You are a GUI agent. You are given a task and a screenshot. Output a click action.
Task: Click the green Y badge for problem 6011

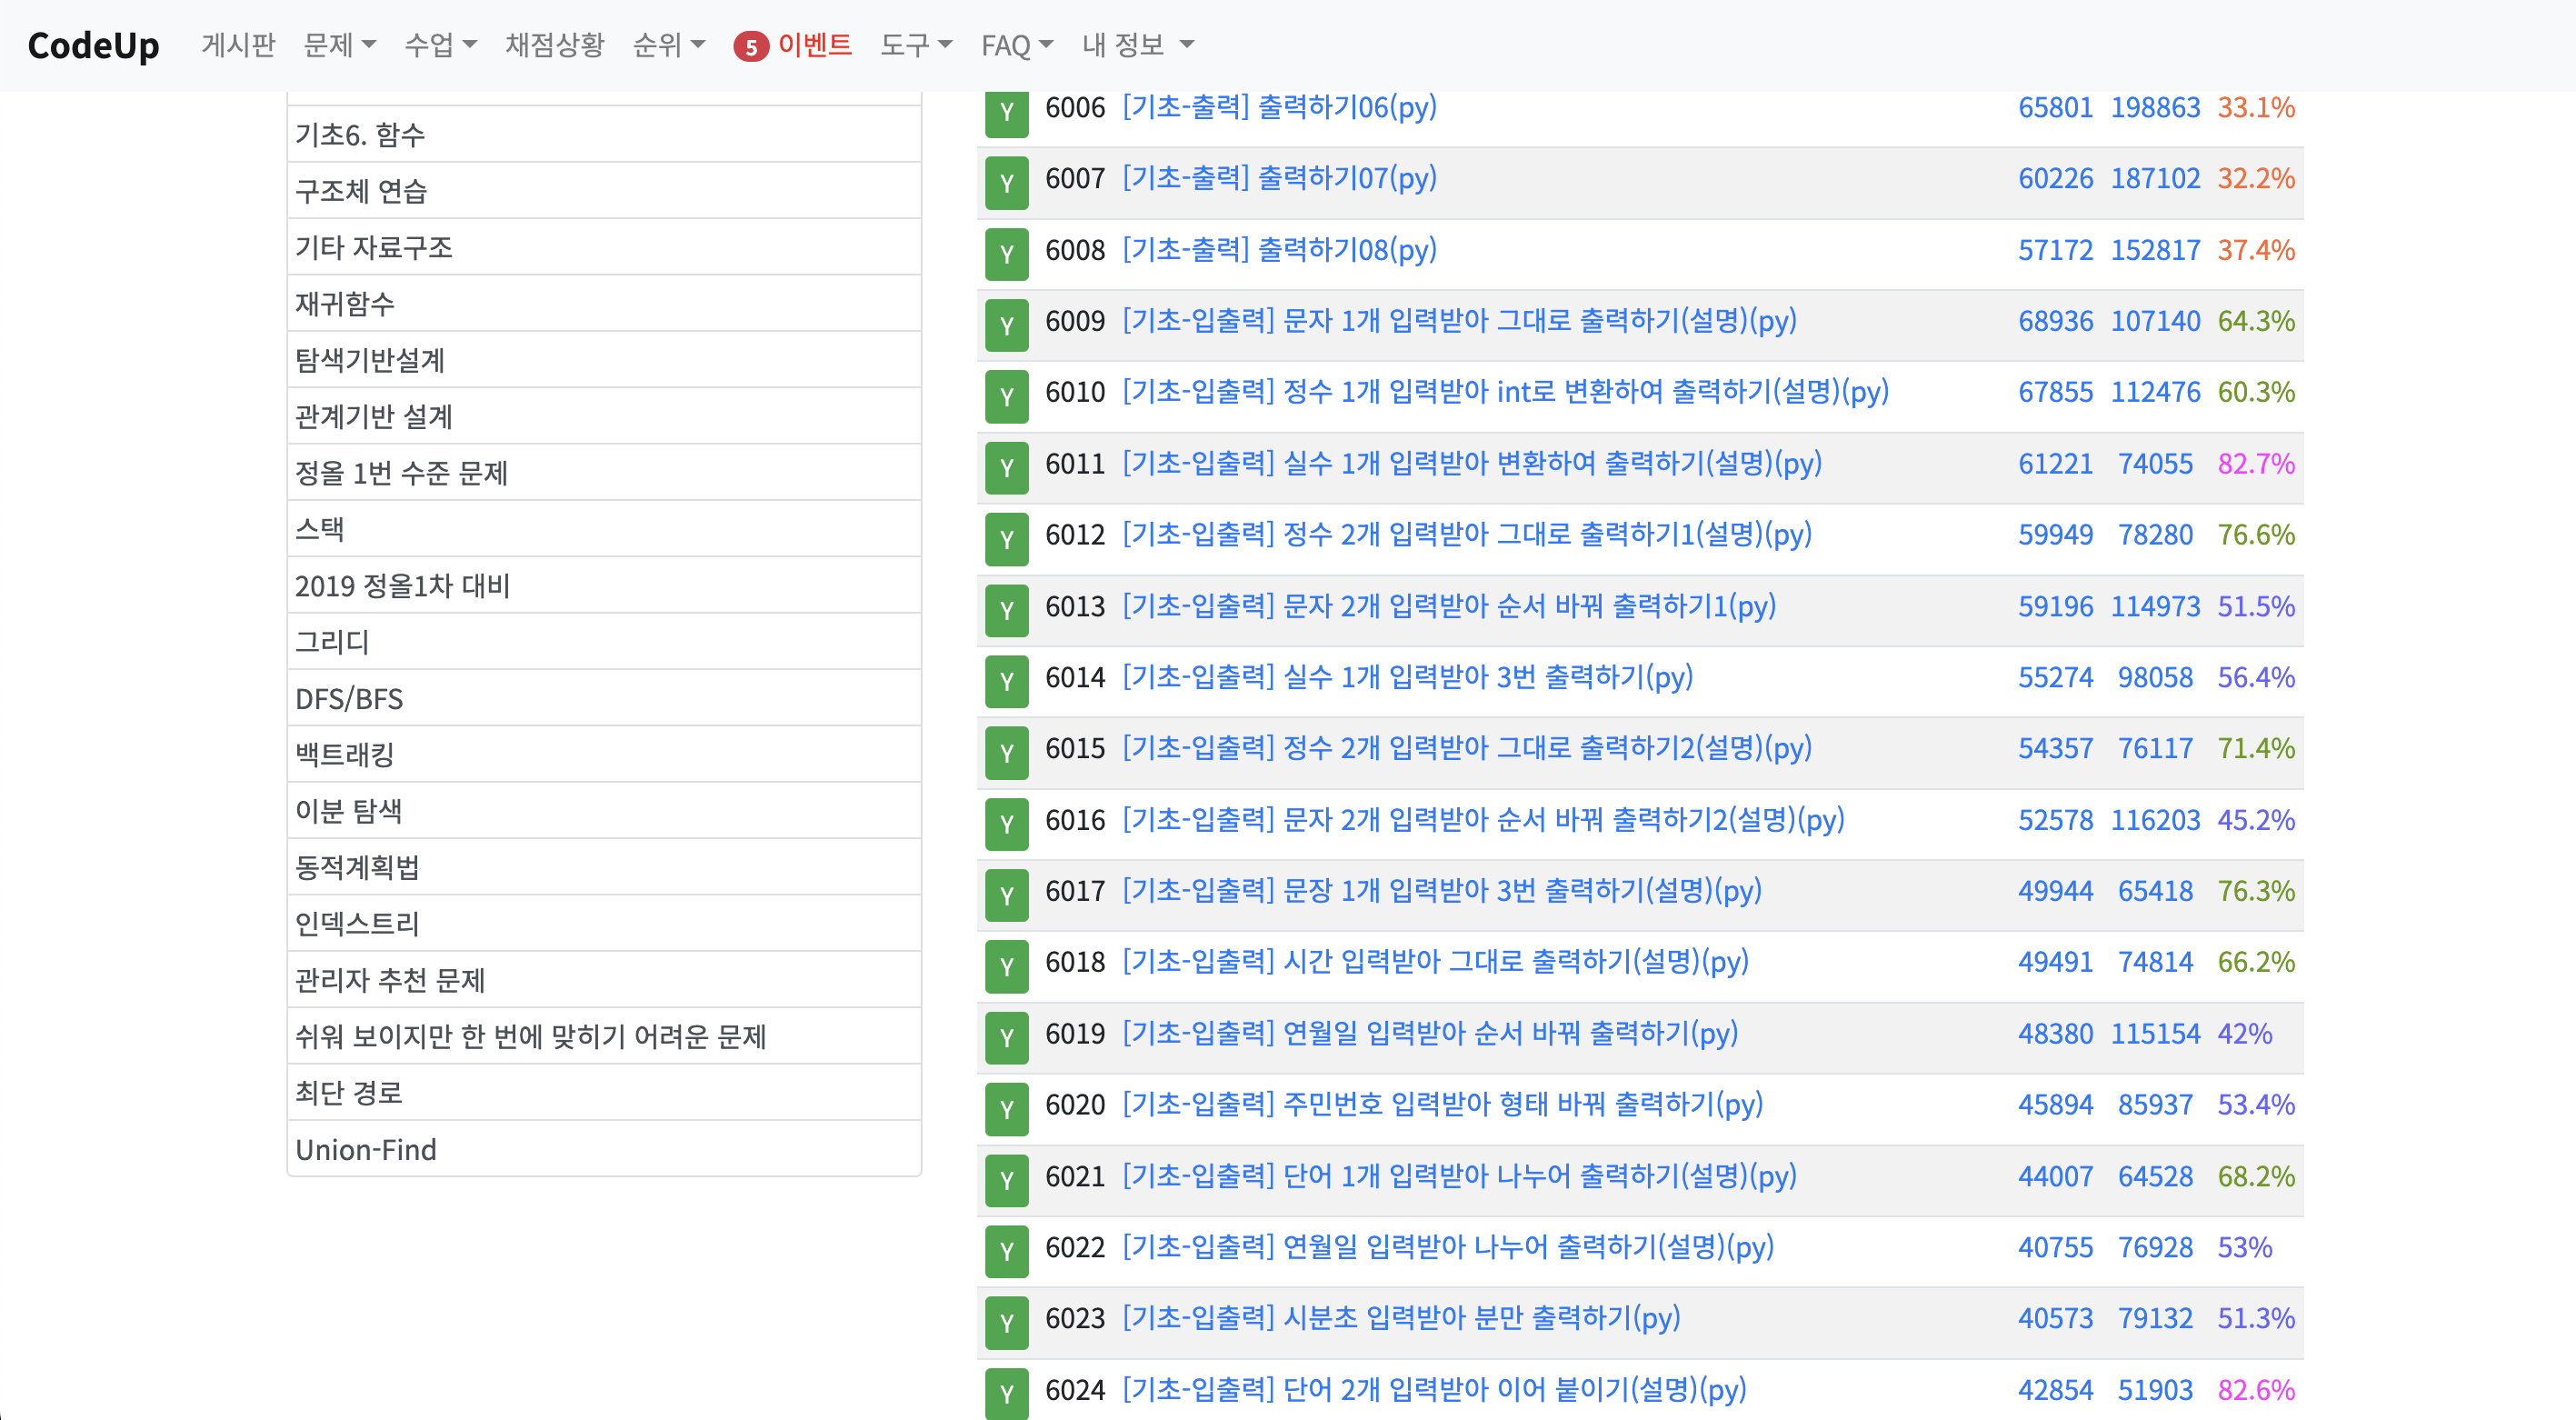tap(1006, 468)
